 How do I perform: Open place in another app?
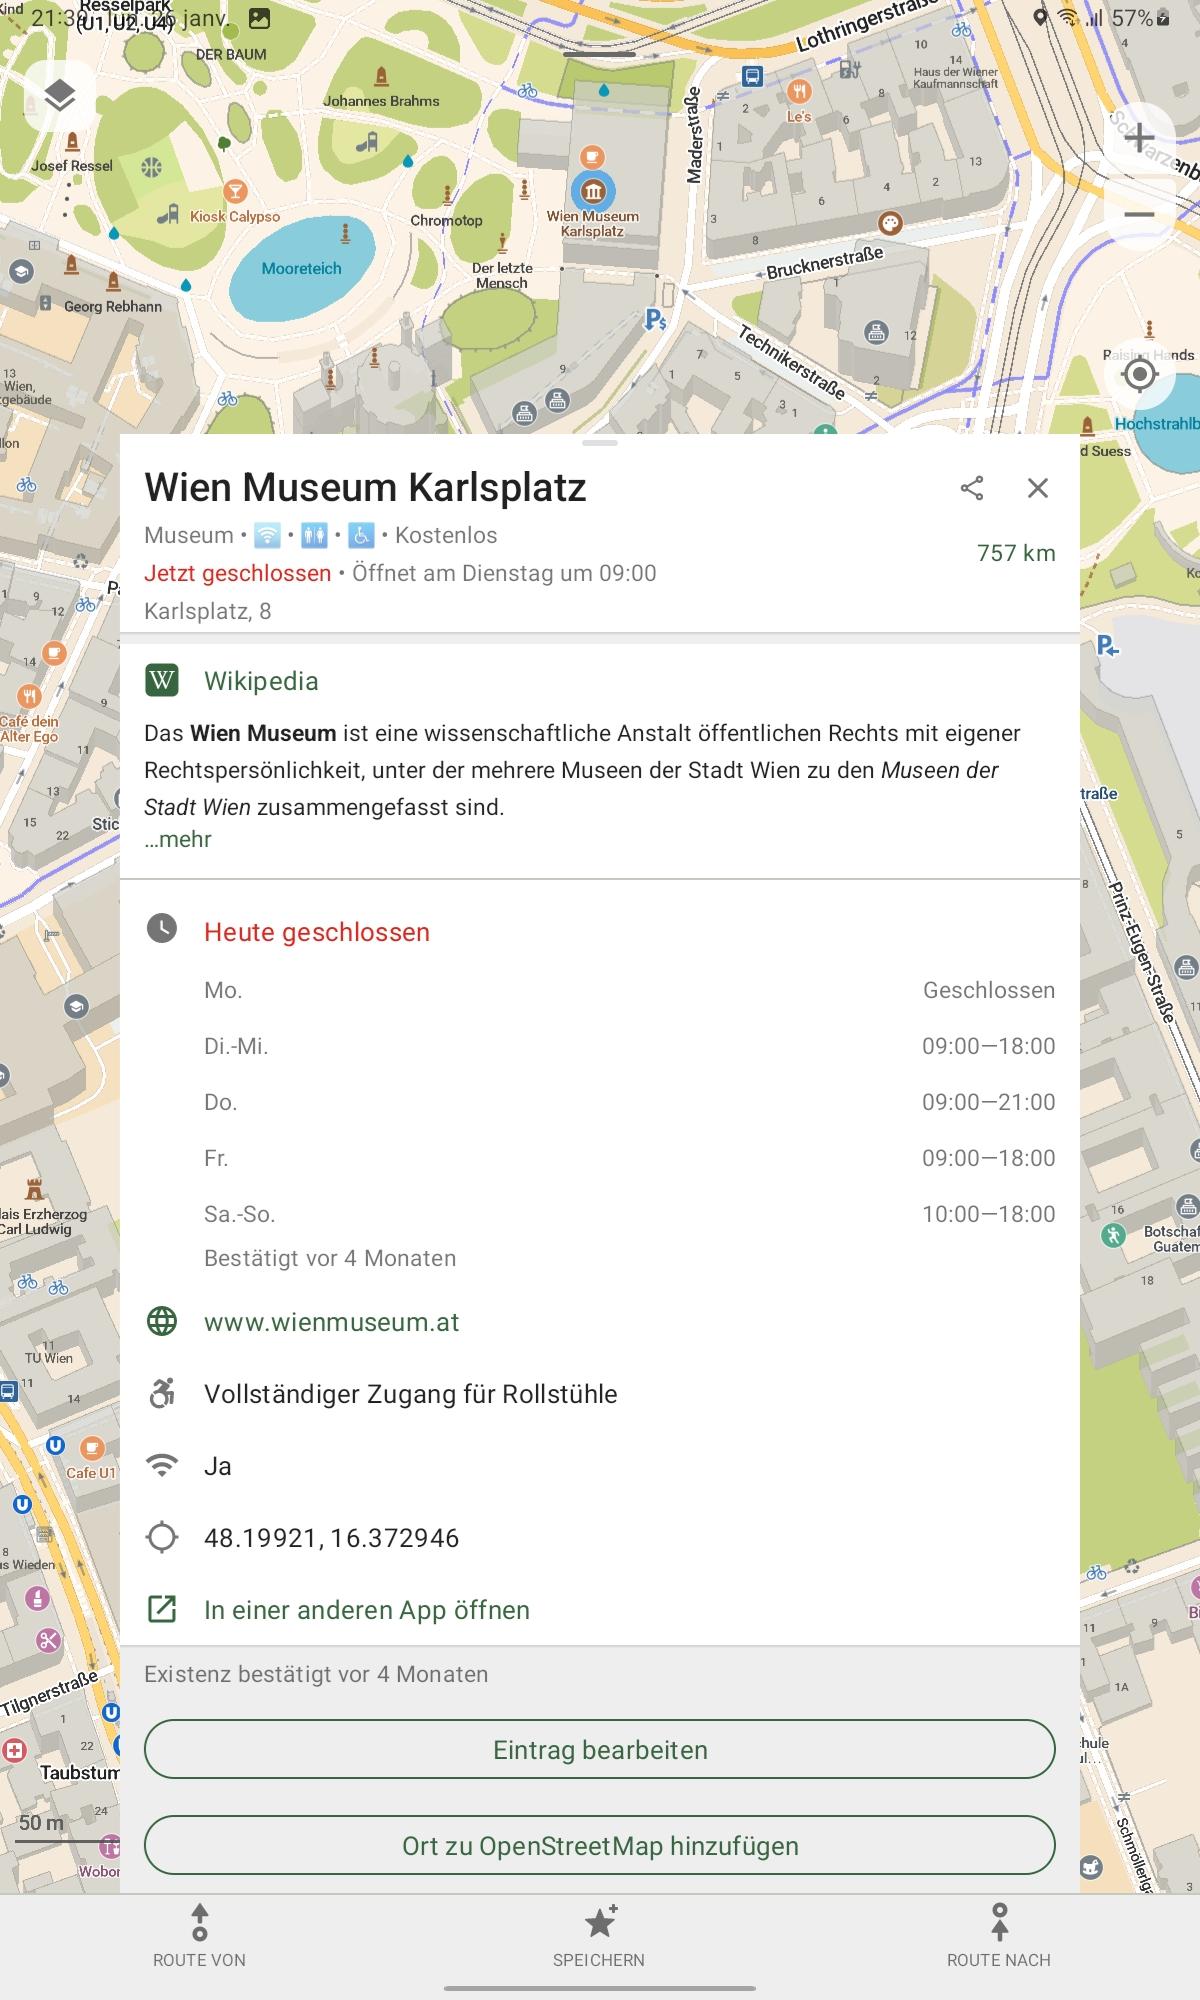366,1610
